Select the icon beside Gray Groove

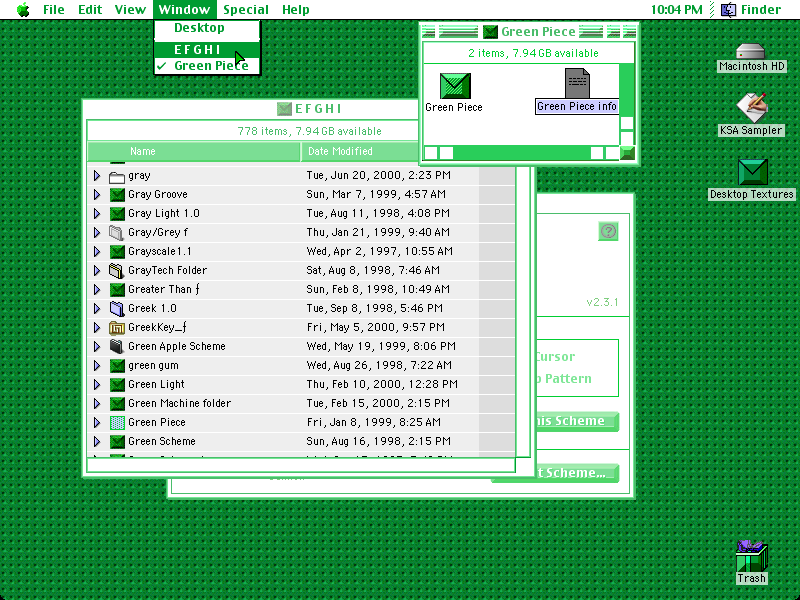pyautogui.click(x=117, y=195)
